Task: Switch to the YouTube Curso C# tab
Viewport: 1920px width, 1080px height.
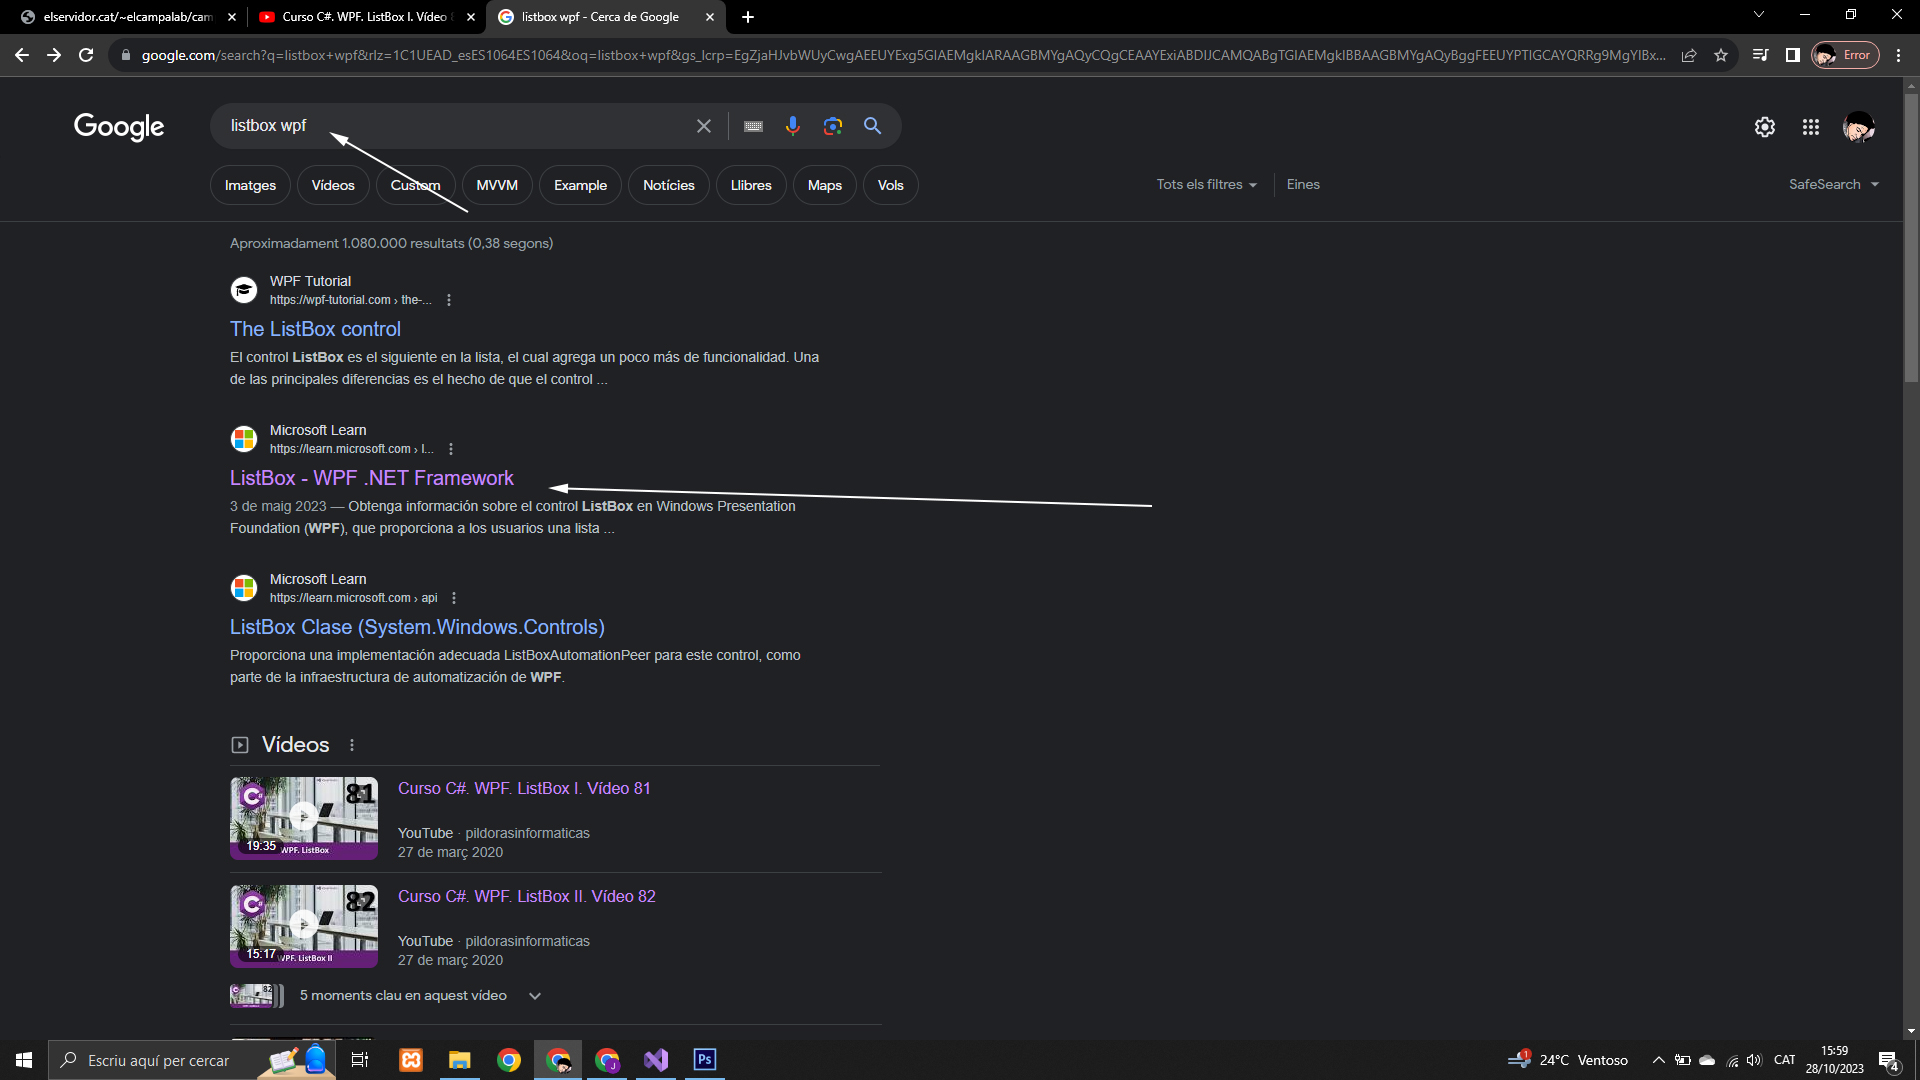Action: (x=364, y=17)
